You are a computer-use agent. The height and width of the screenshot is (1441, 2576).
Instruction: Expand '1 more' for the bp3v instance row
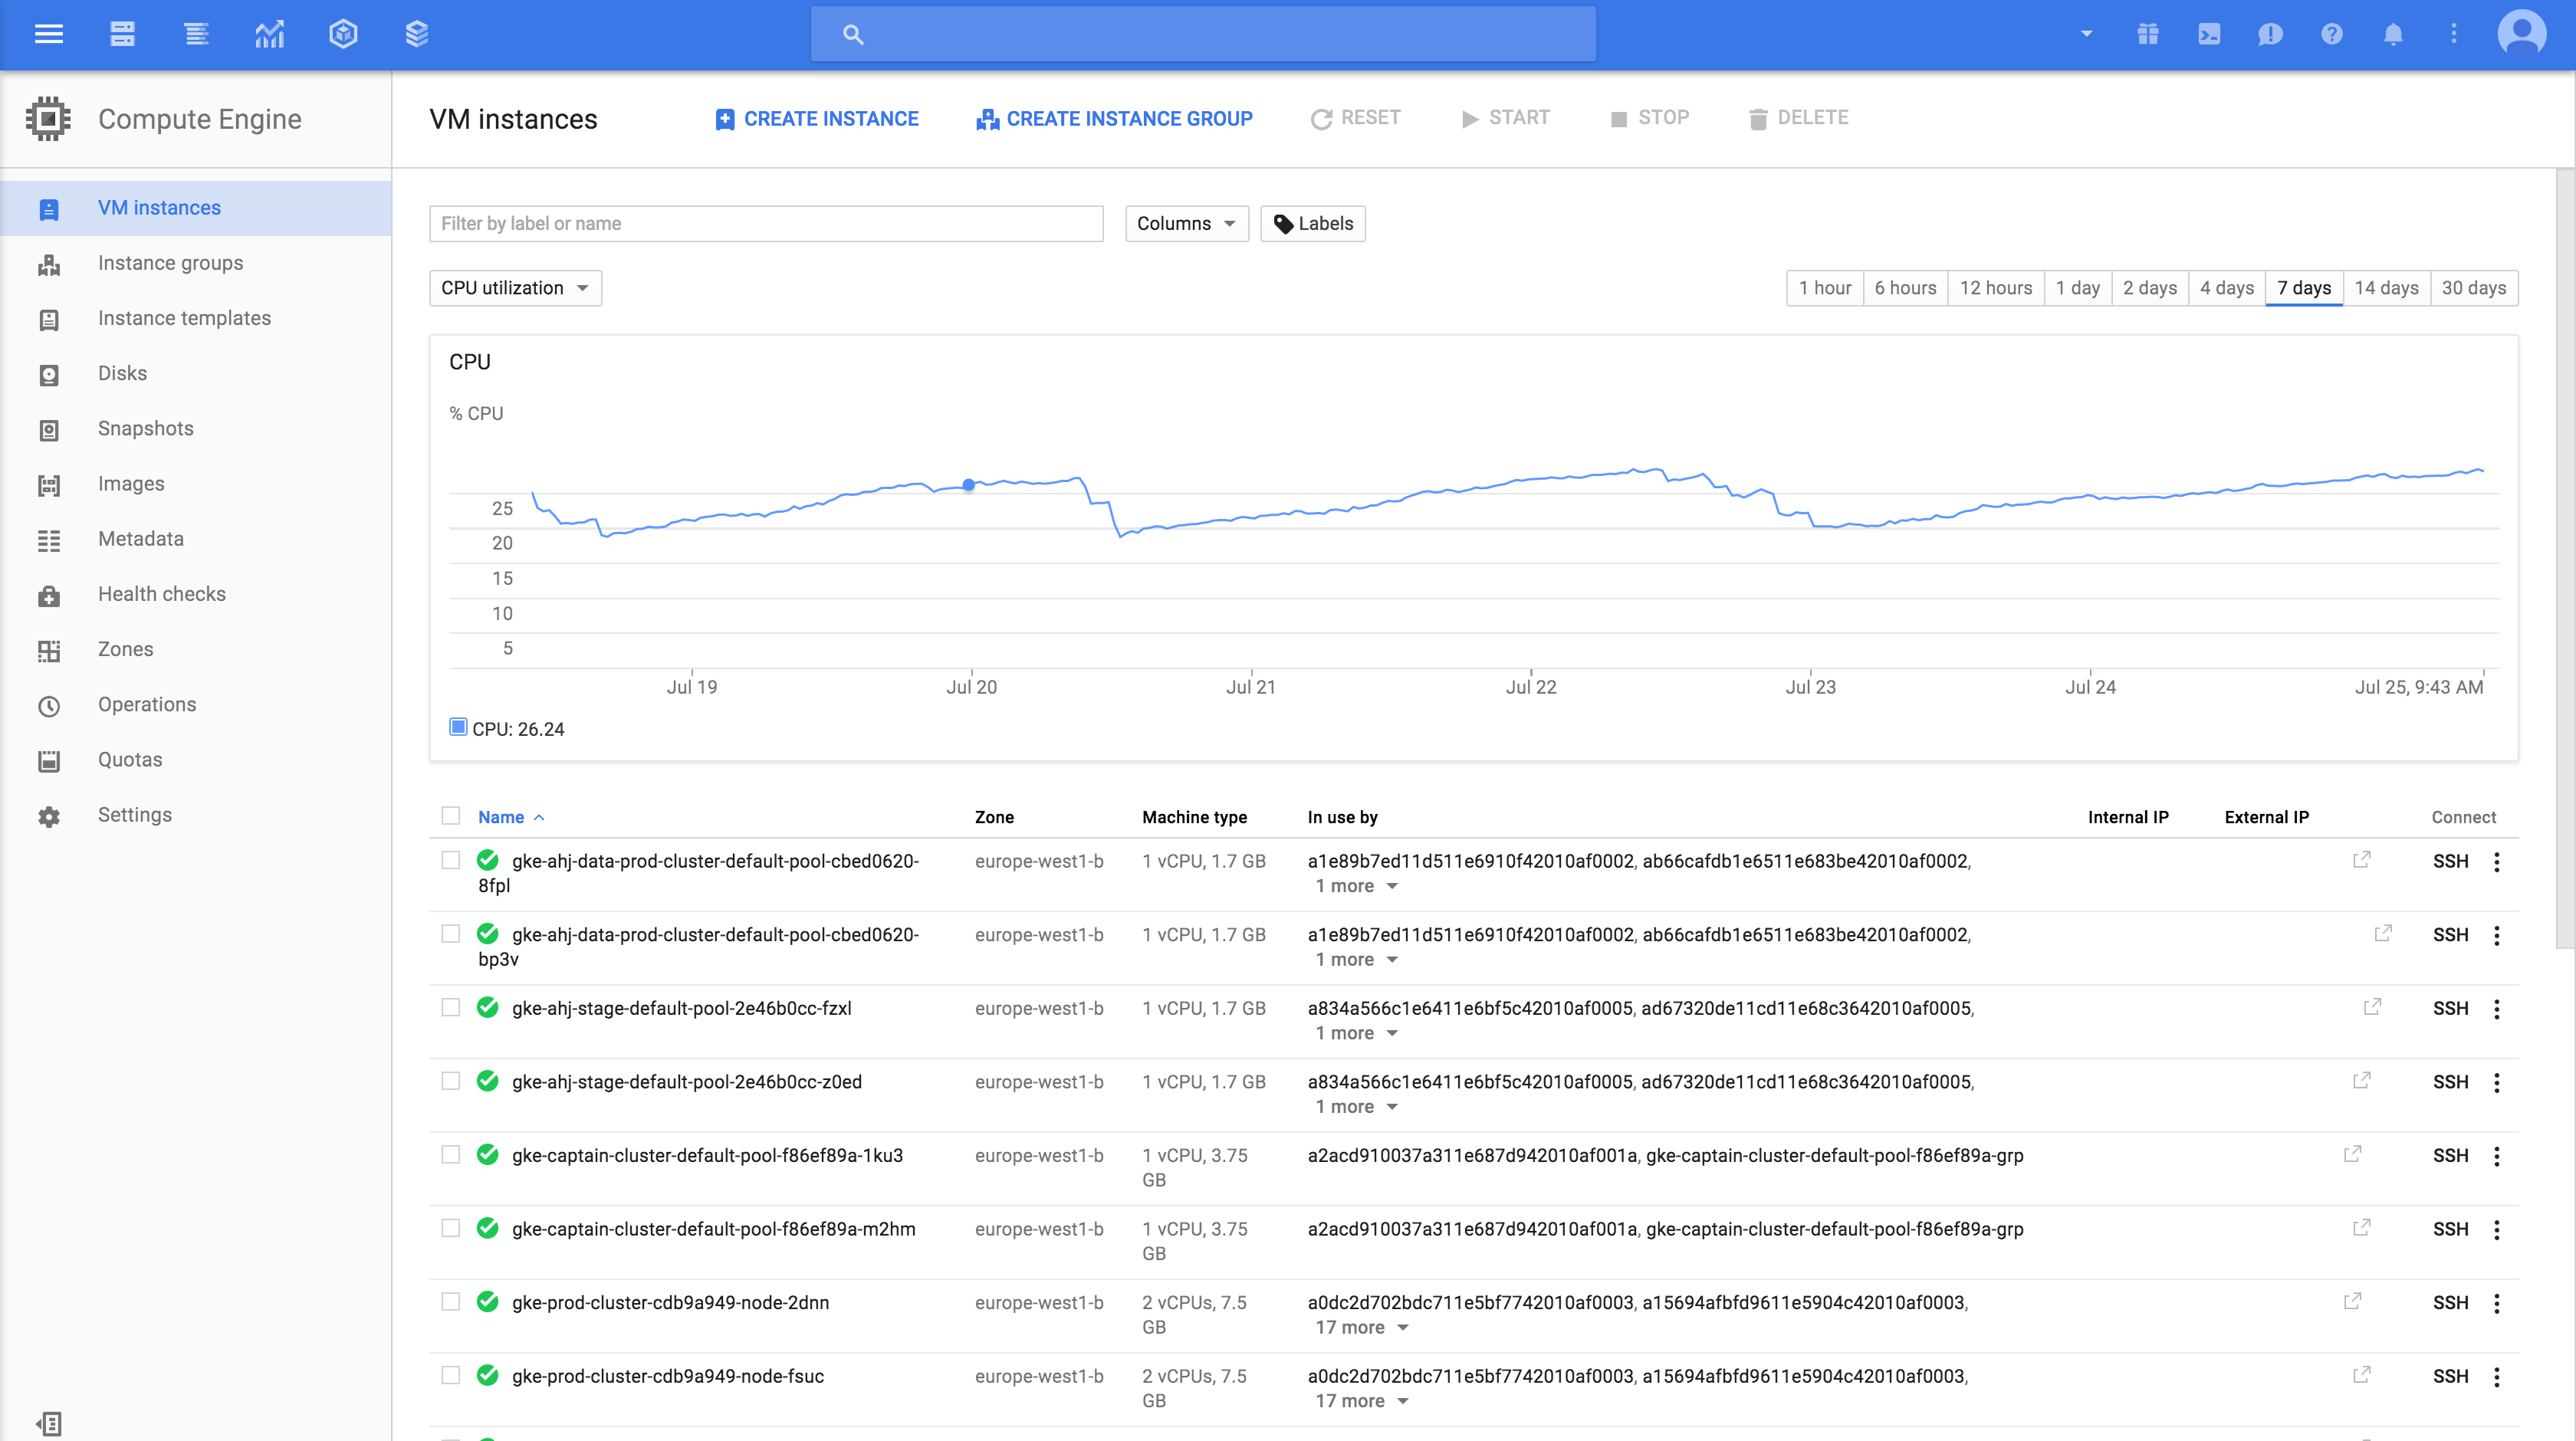pyautogui.click(x=1356, y=960)
